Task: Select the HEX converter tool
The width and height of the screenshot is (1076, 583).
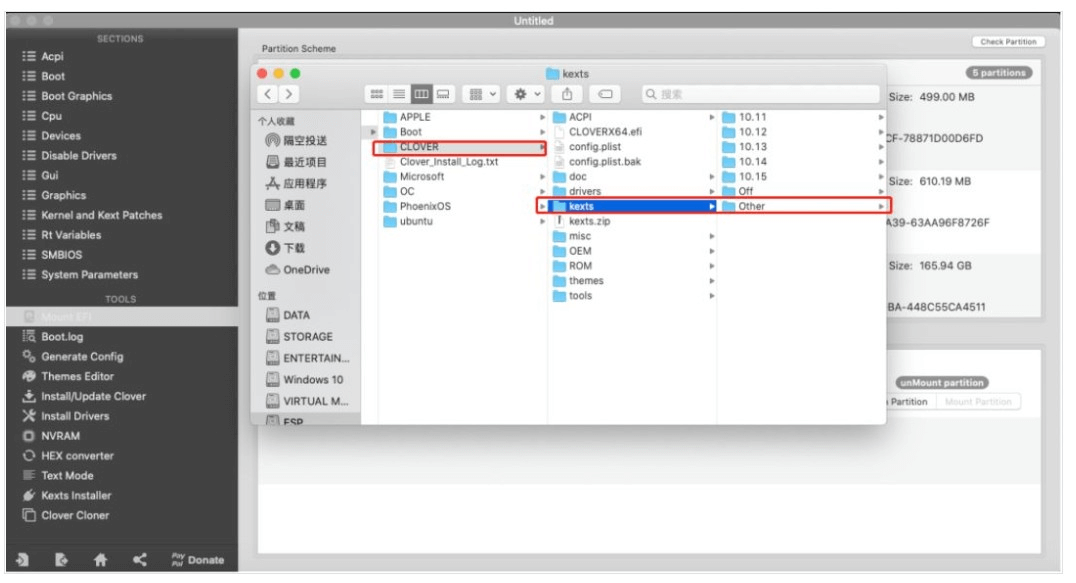Action: tap(77, 456)
